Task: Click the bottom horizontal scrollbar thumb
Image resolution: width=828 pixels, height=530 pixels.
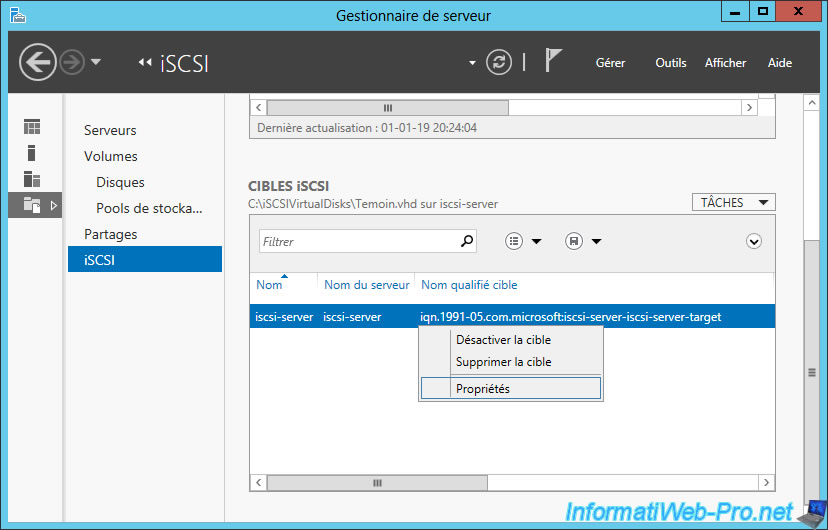Action: (376, 483)
